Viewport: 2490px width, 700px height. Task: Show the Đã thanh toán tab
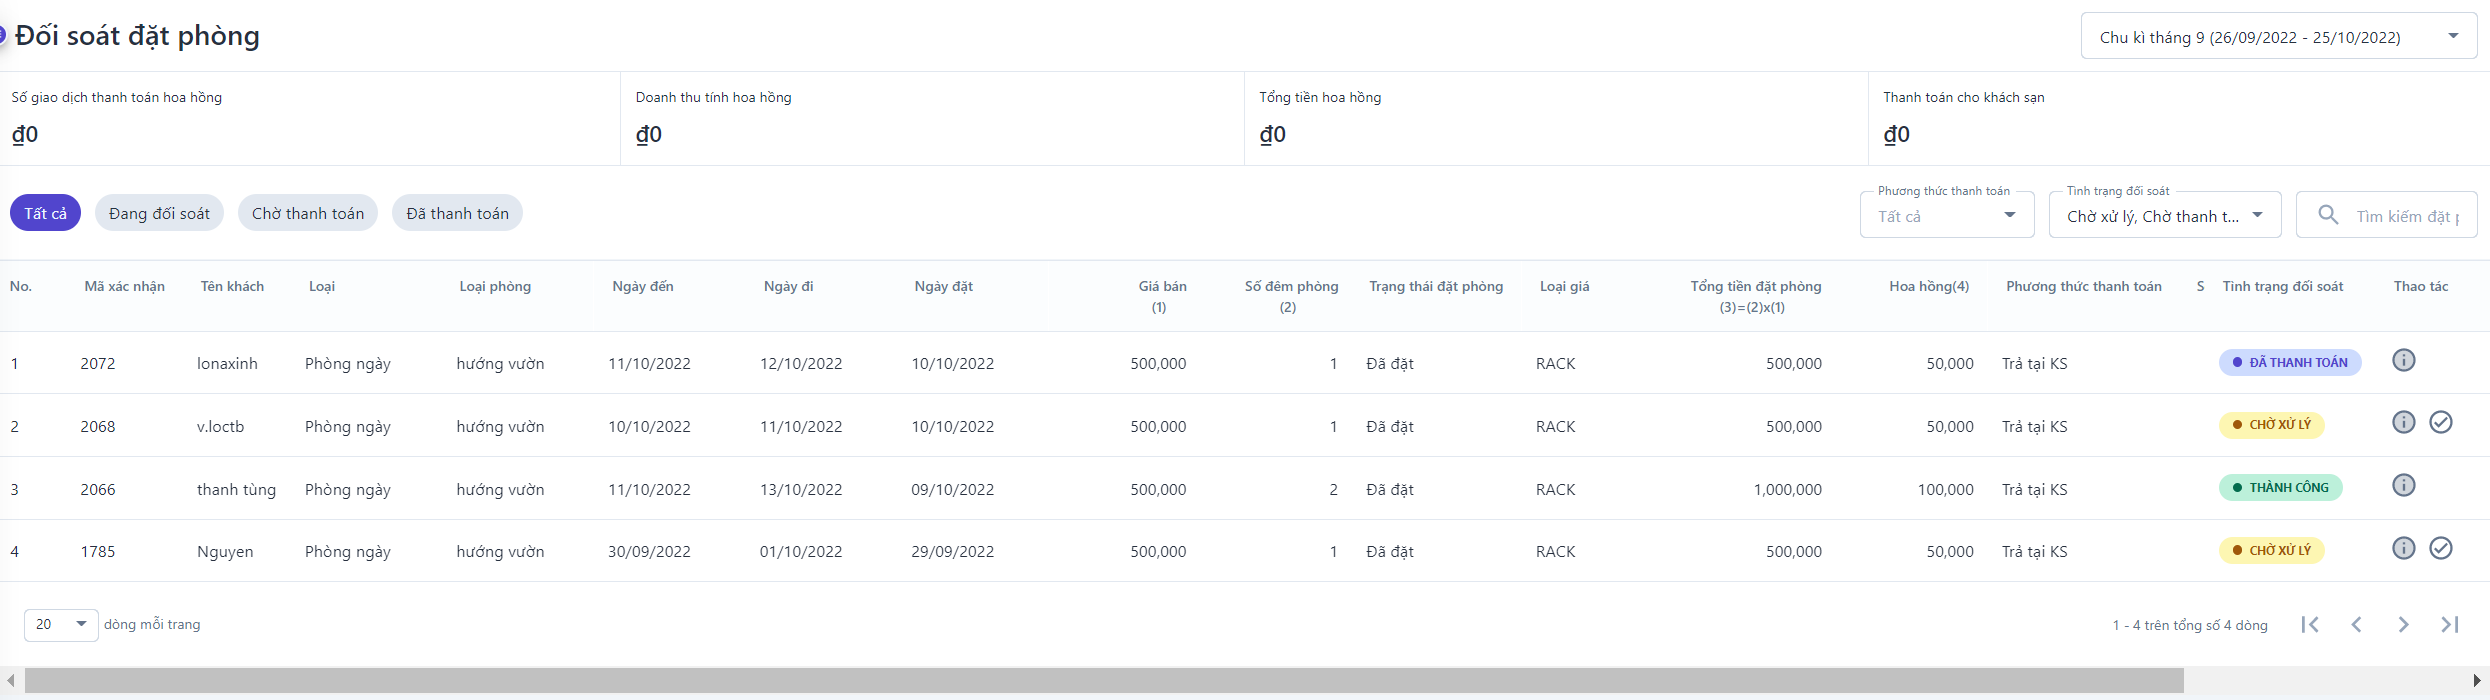point(457,213)
